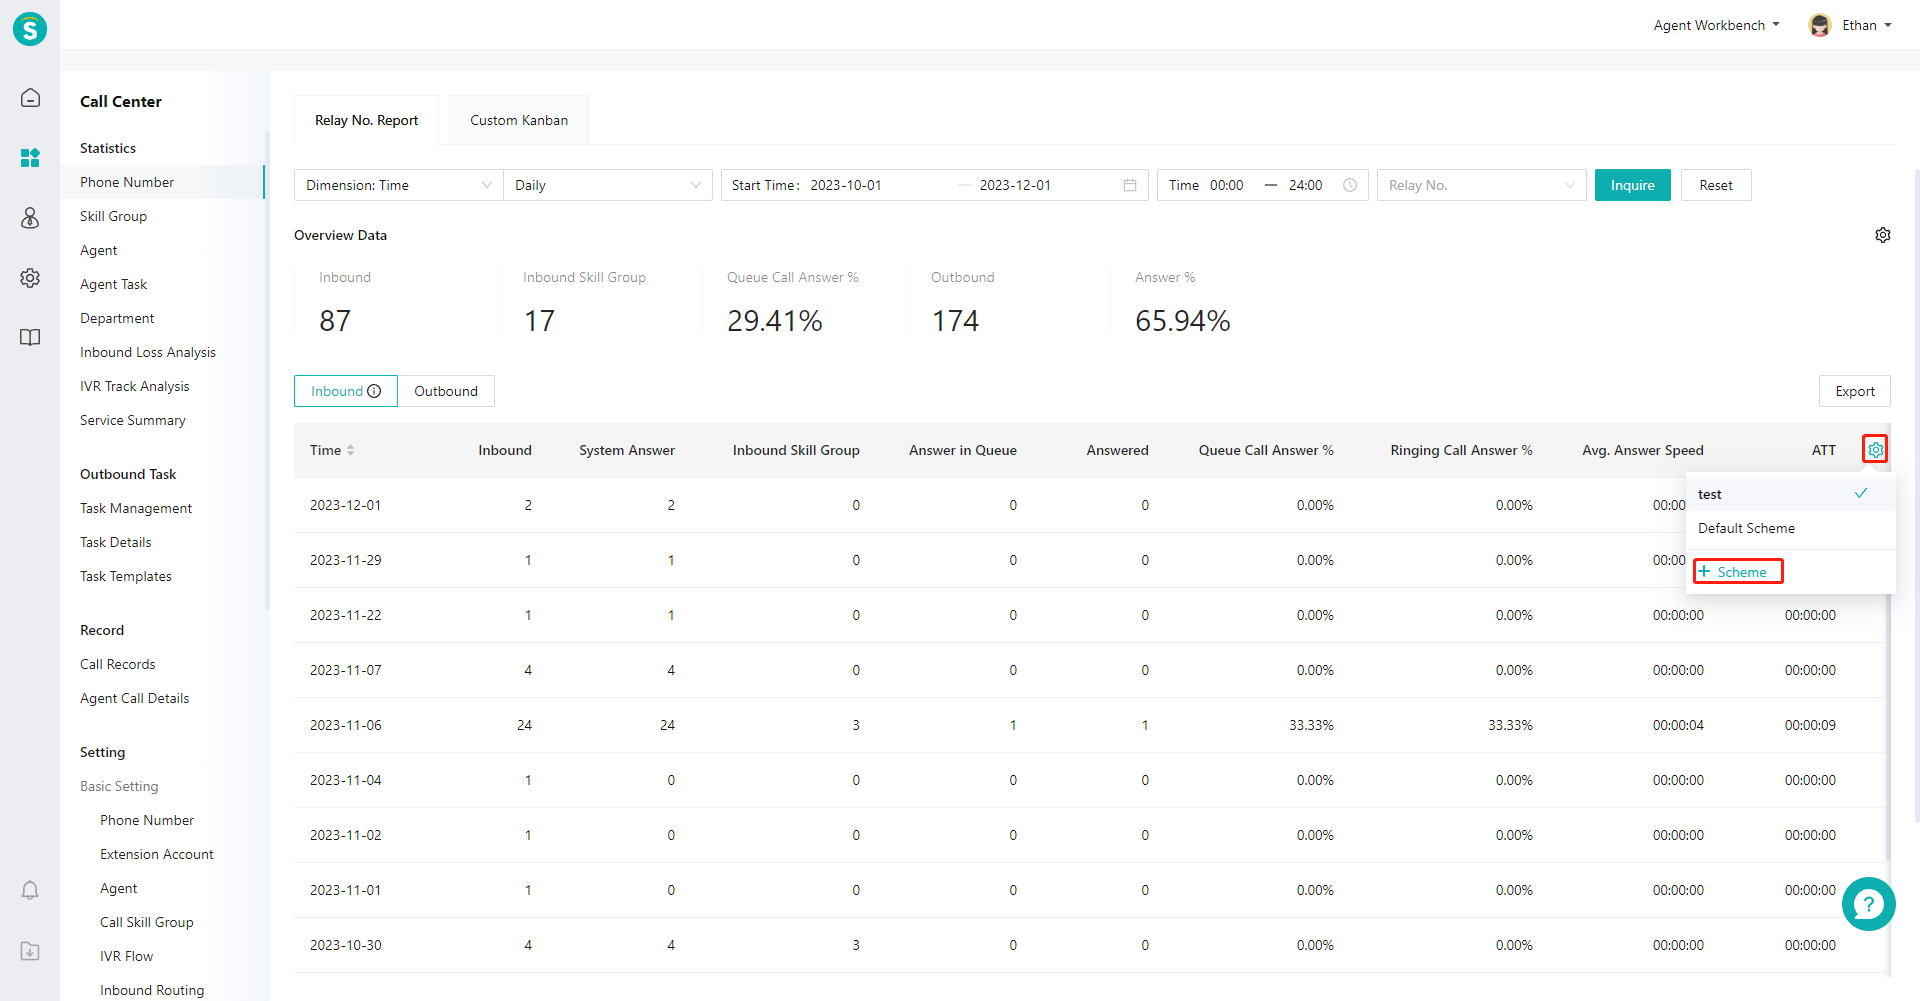Screen dimensions: 1920x1001
Task: Switch to the Outbound data view
Action: [x=446, y=391]
